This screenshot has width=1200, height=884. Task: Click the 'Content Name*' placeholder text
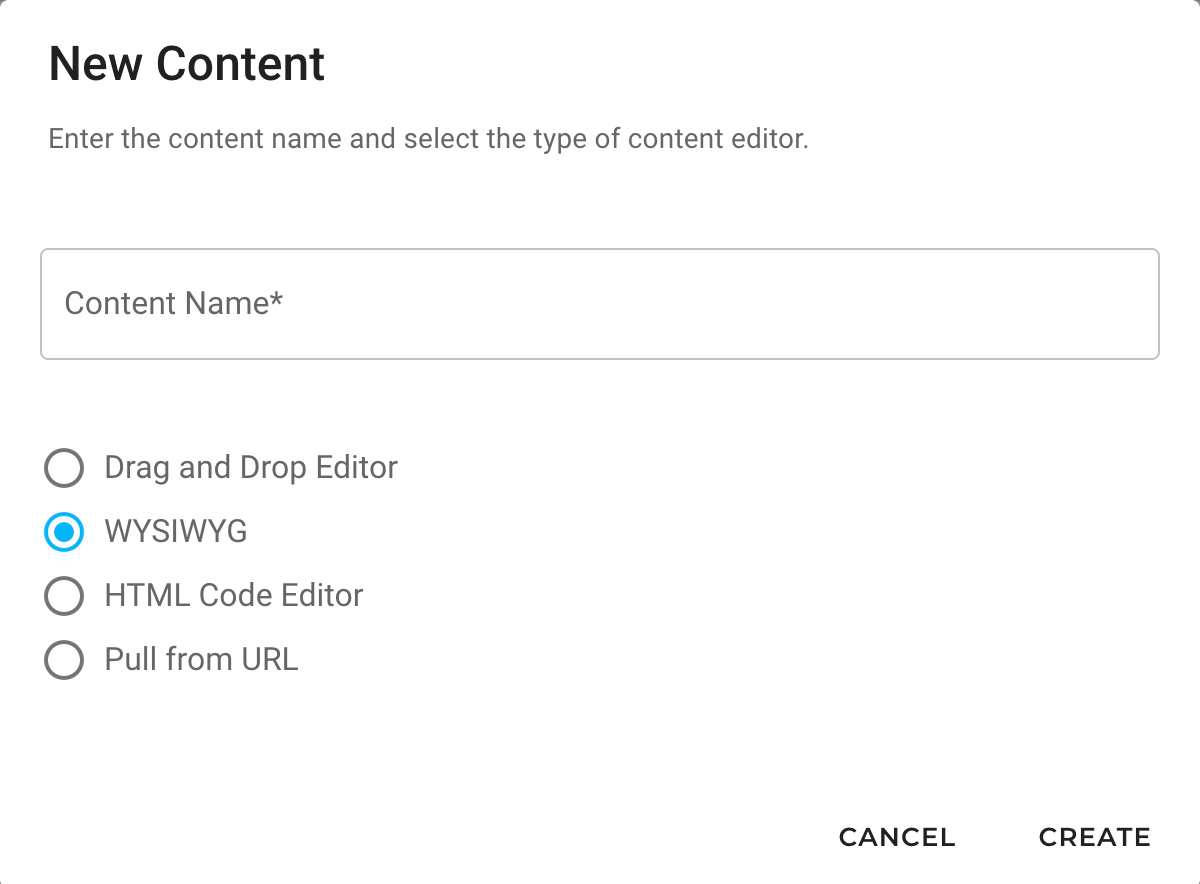click(x=174, y=303)
